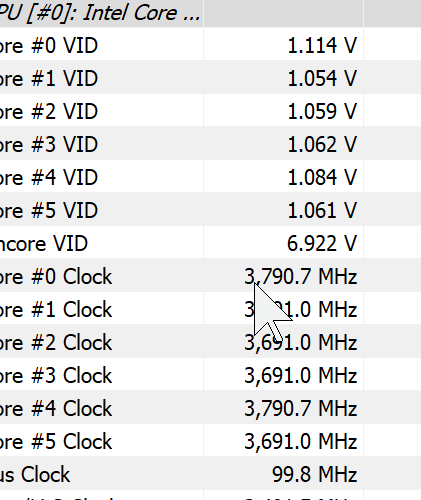Select the Core #0 Clock sensor row

point(210,275)
